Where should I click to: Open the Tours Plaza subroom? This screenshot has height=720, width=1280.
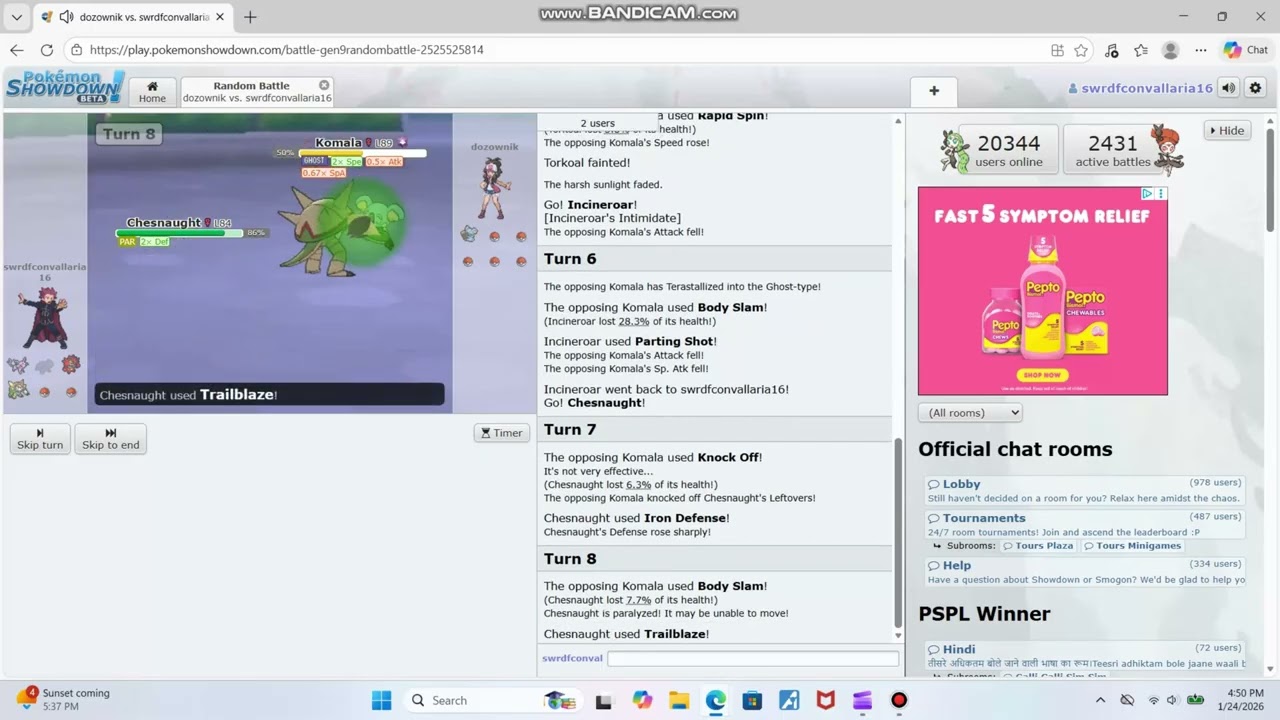coord(1037,546)
